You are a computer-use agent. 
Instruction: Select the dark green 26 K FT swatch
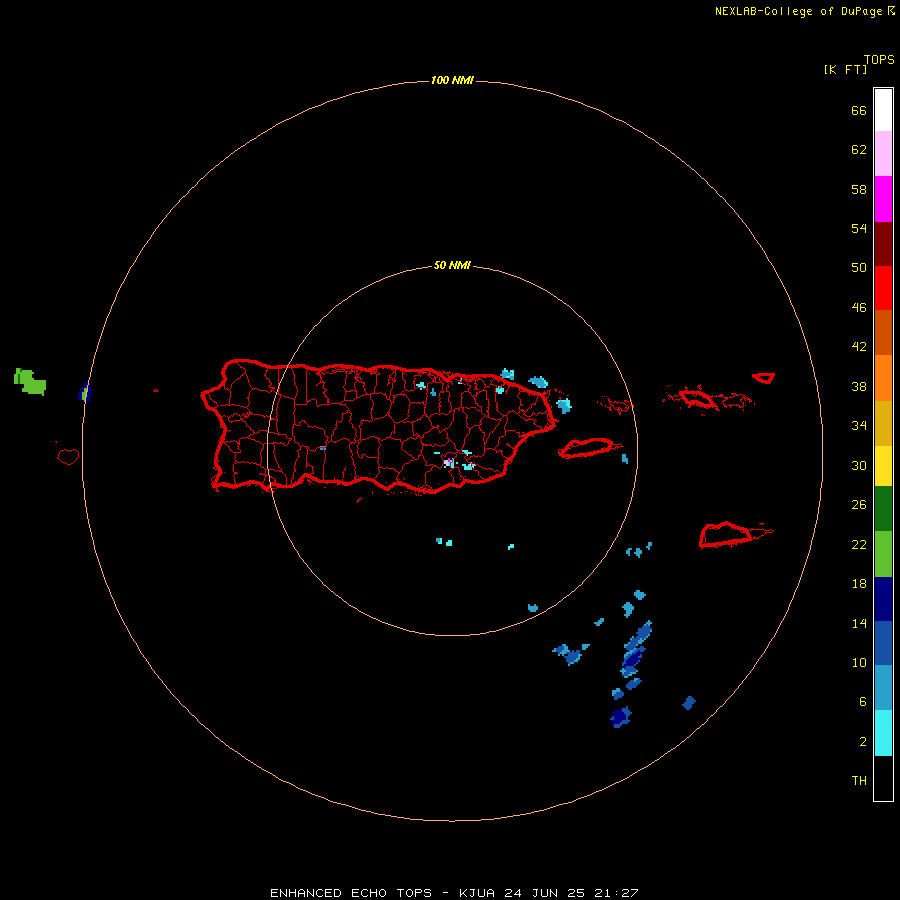click(x=883, y=509)
